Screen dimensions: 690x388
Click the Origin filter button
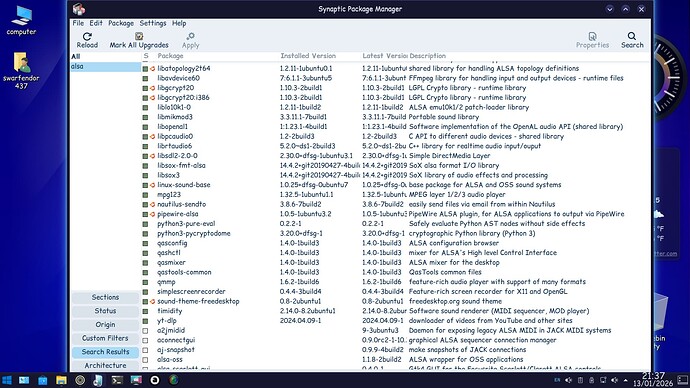click(x=105, y=325)
